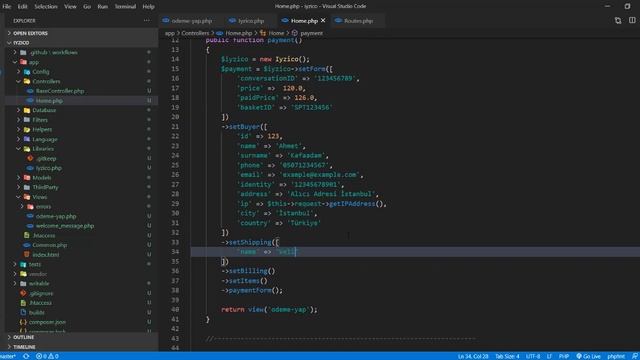Click the phpfmt status bar item
The height and width of the screenshot is (360, 640).
click(616, 356)
